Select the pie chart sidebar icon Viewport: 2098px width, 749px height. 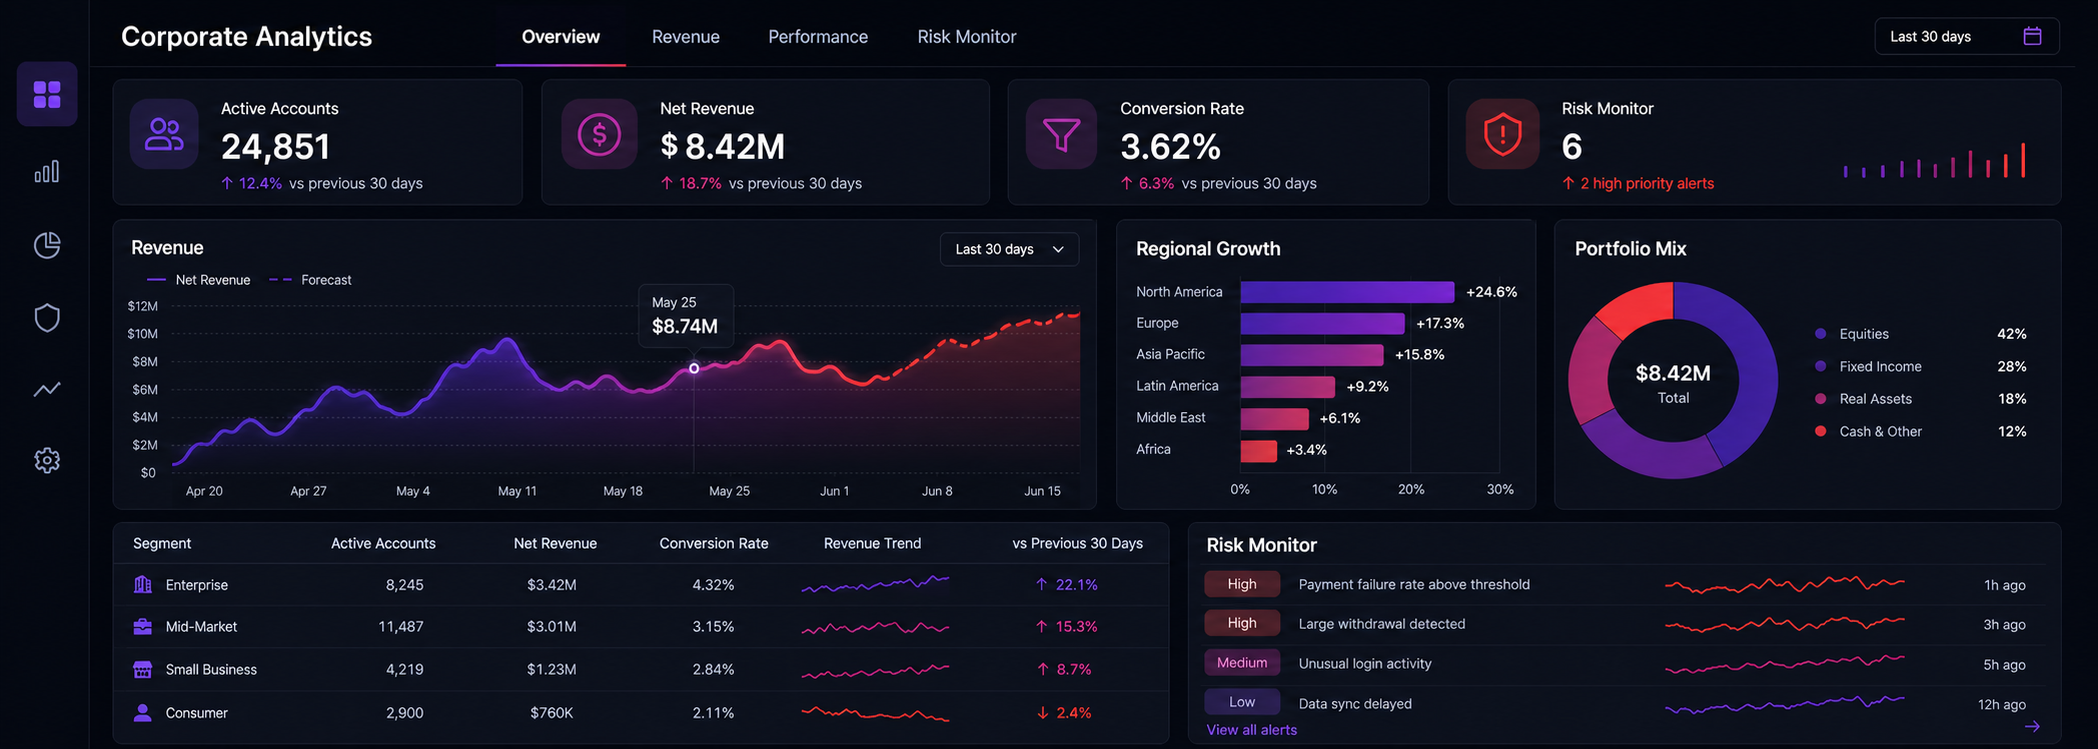click(47, 245)
